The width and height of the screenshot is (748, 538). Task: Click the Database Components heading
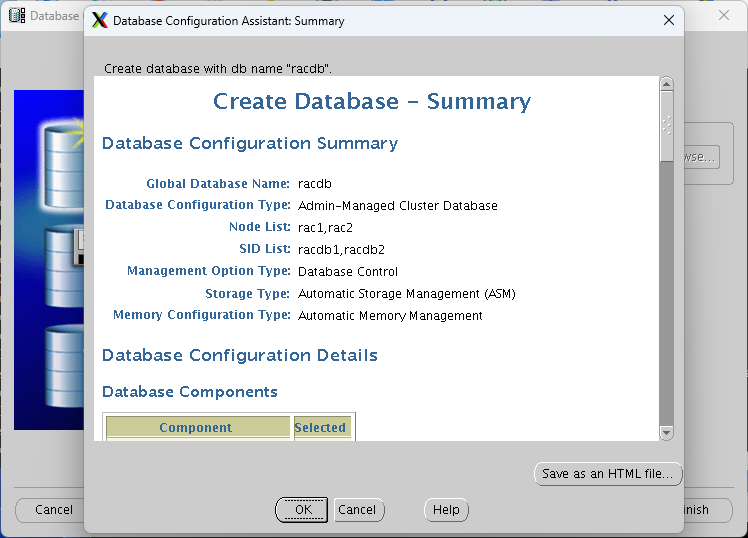(190, 392)
